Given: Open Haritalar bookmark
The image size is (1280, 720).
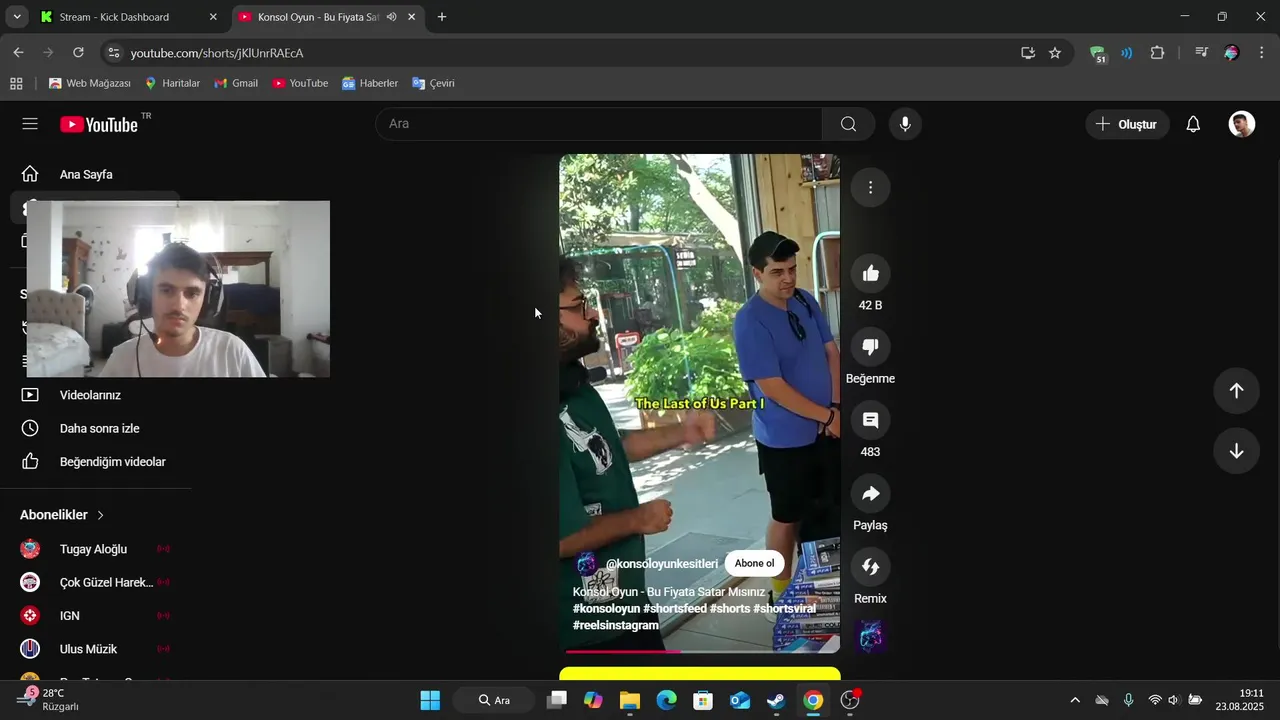Looking at the screenshot, I should [x=172, y=83].
